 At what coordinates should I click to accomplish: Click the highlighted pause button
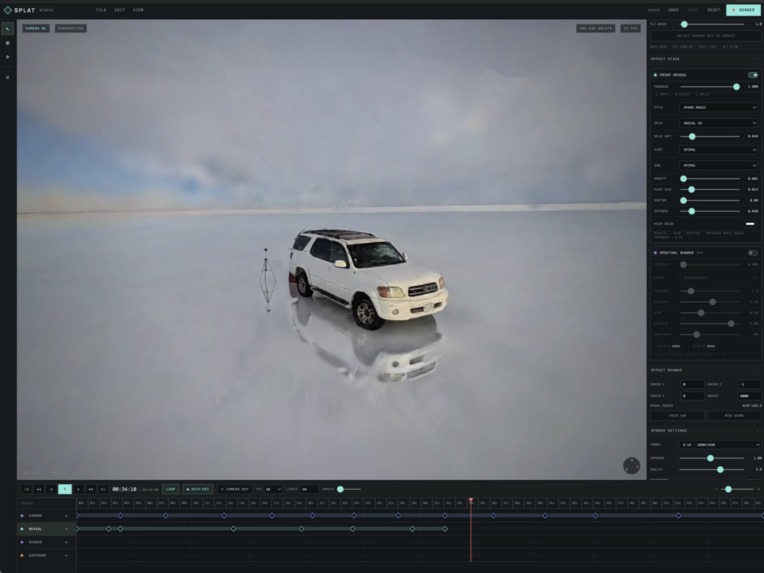click(x=65, y=489)
